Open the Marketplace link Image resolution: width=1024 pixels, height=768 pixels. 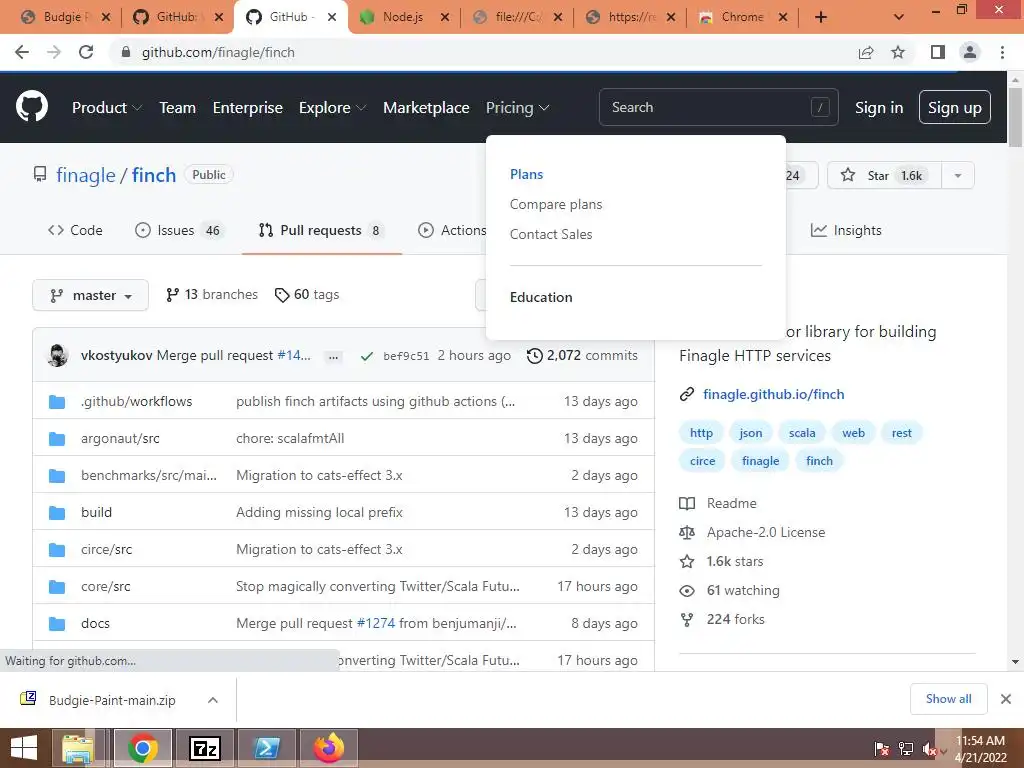click(x=426, y=108)
